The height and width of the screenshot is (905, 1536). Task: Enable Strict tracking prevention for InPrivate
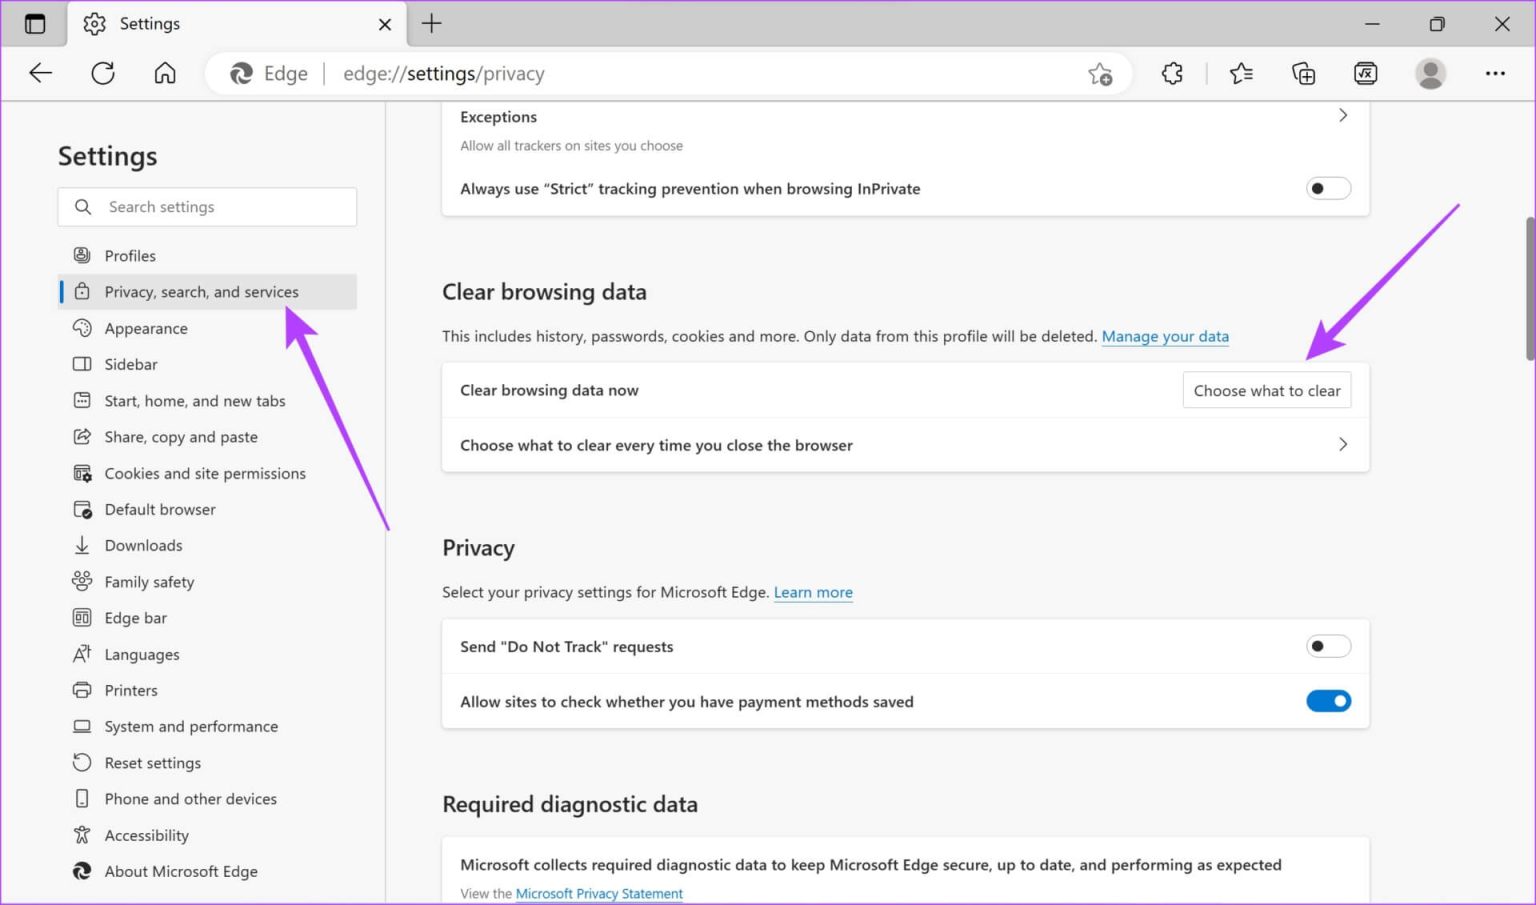pyautogui.click(x=1328, y=188)
